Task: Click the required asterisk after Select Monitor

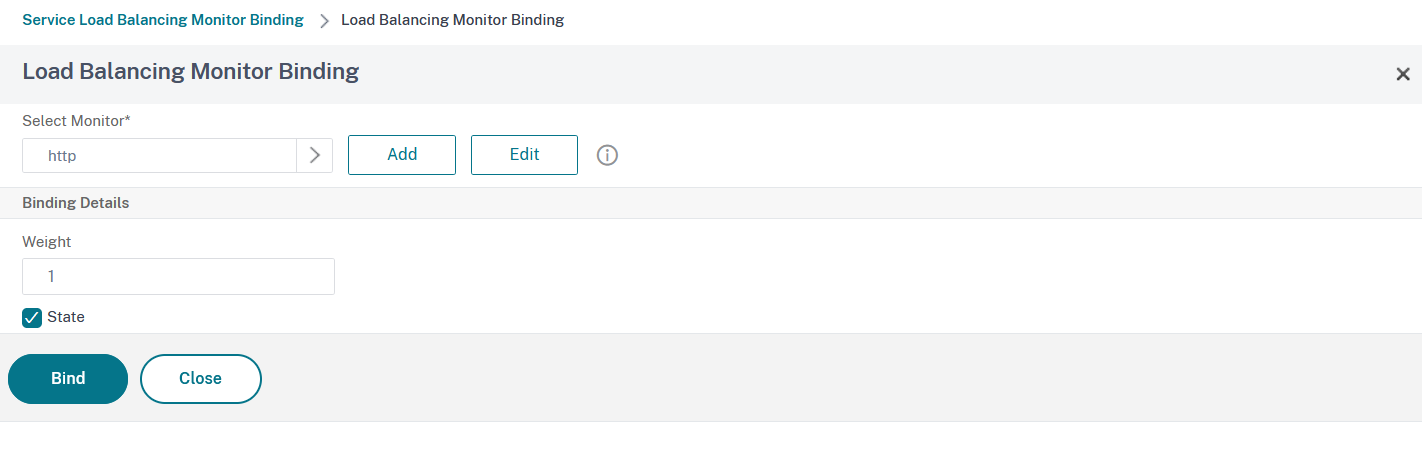Action: point(127,120)
